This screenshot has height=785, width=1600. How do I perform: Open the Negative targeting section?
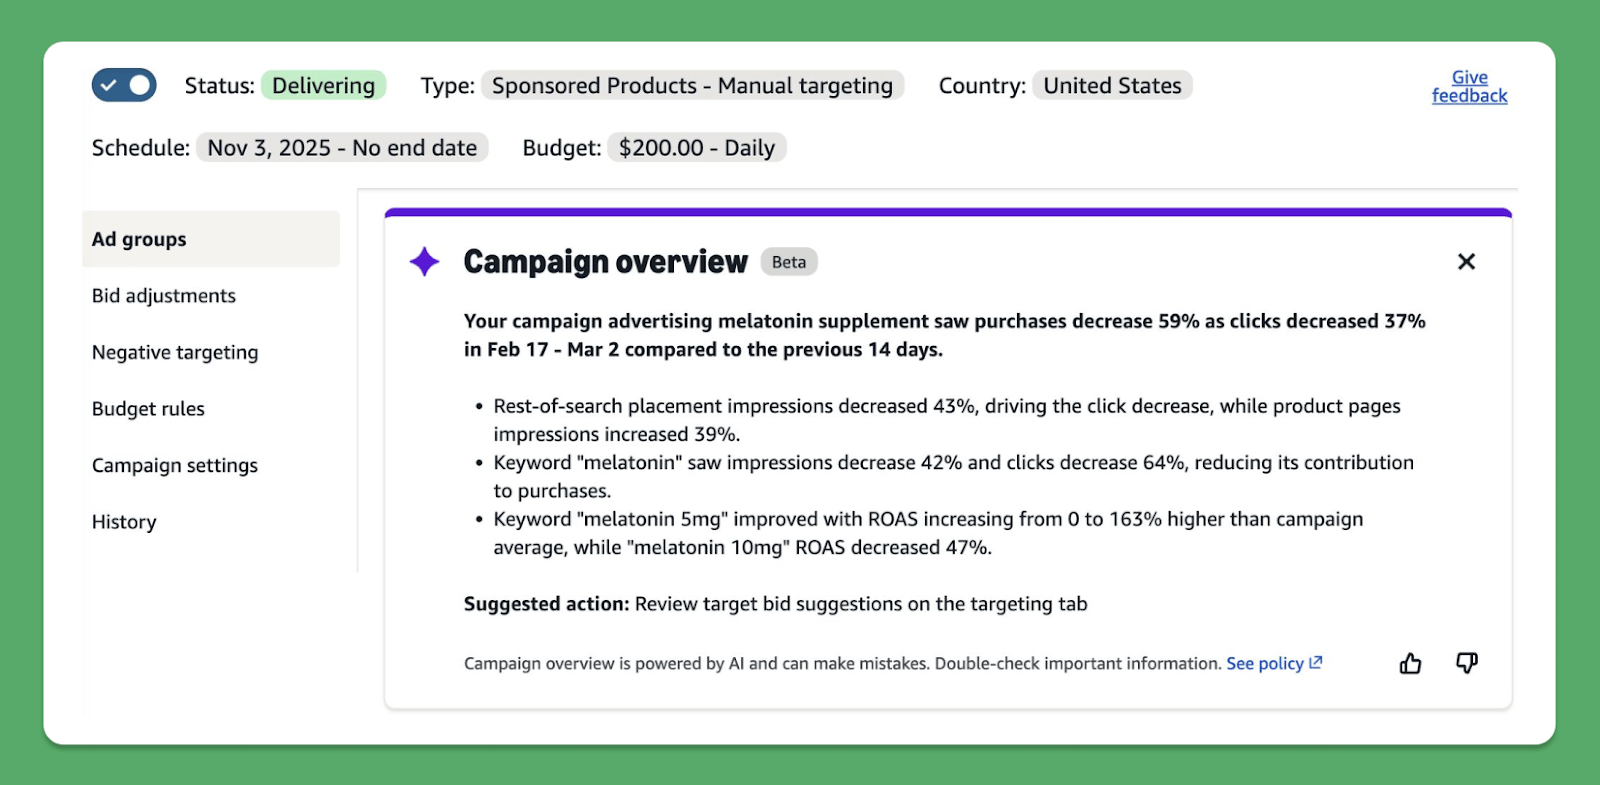(x=175, y=352)
